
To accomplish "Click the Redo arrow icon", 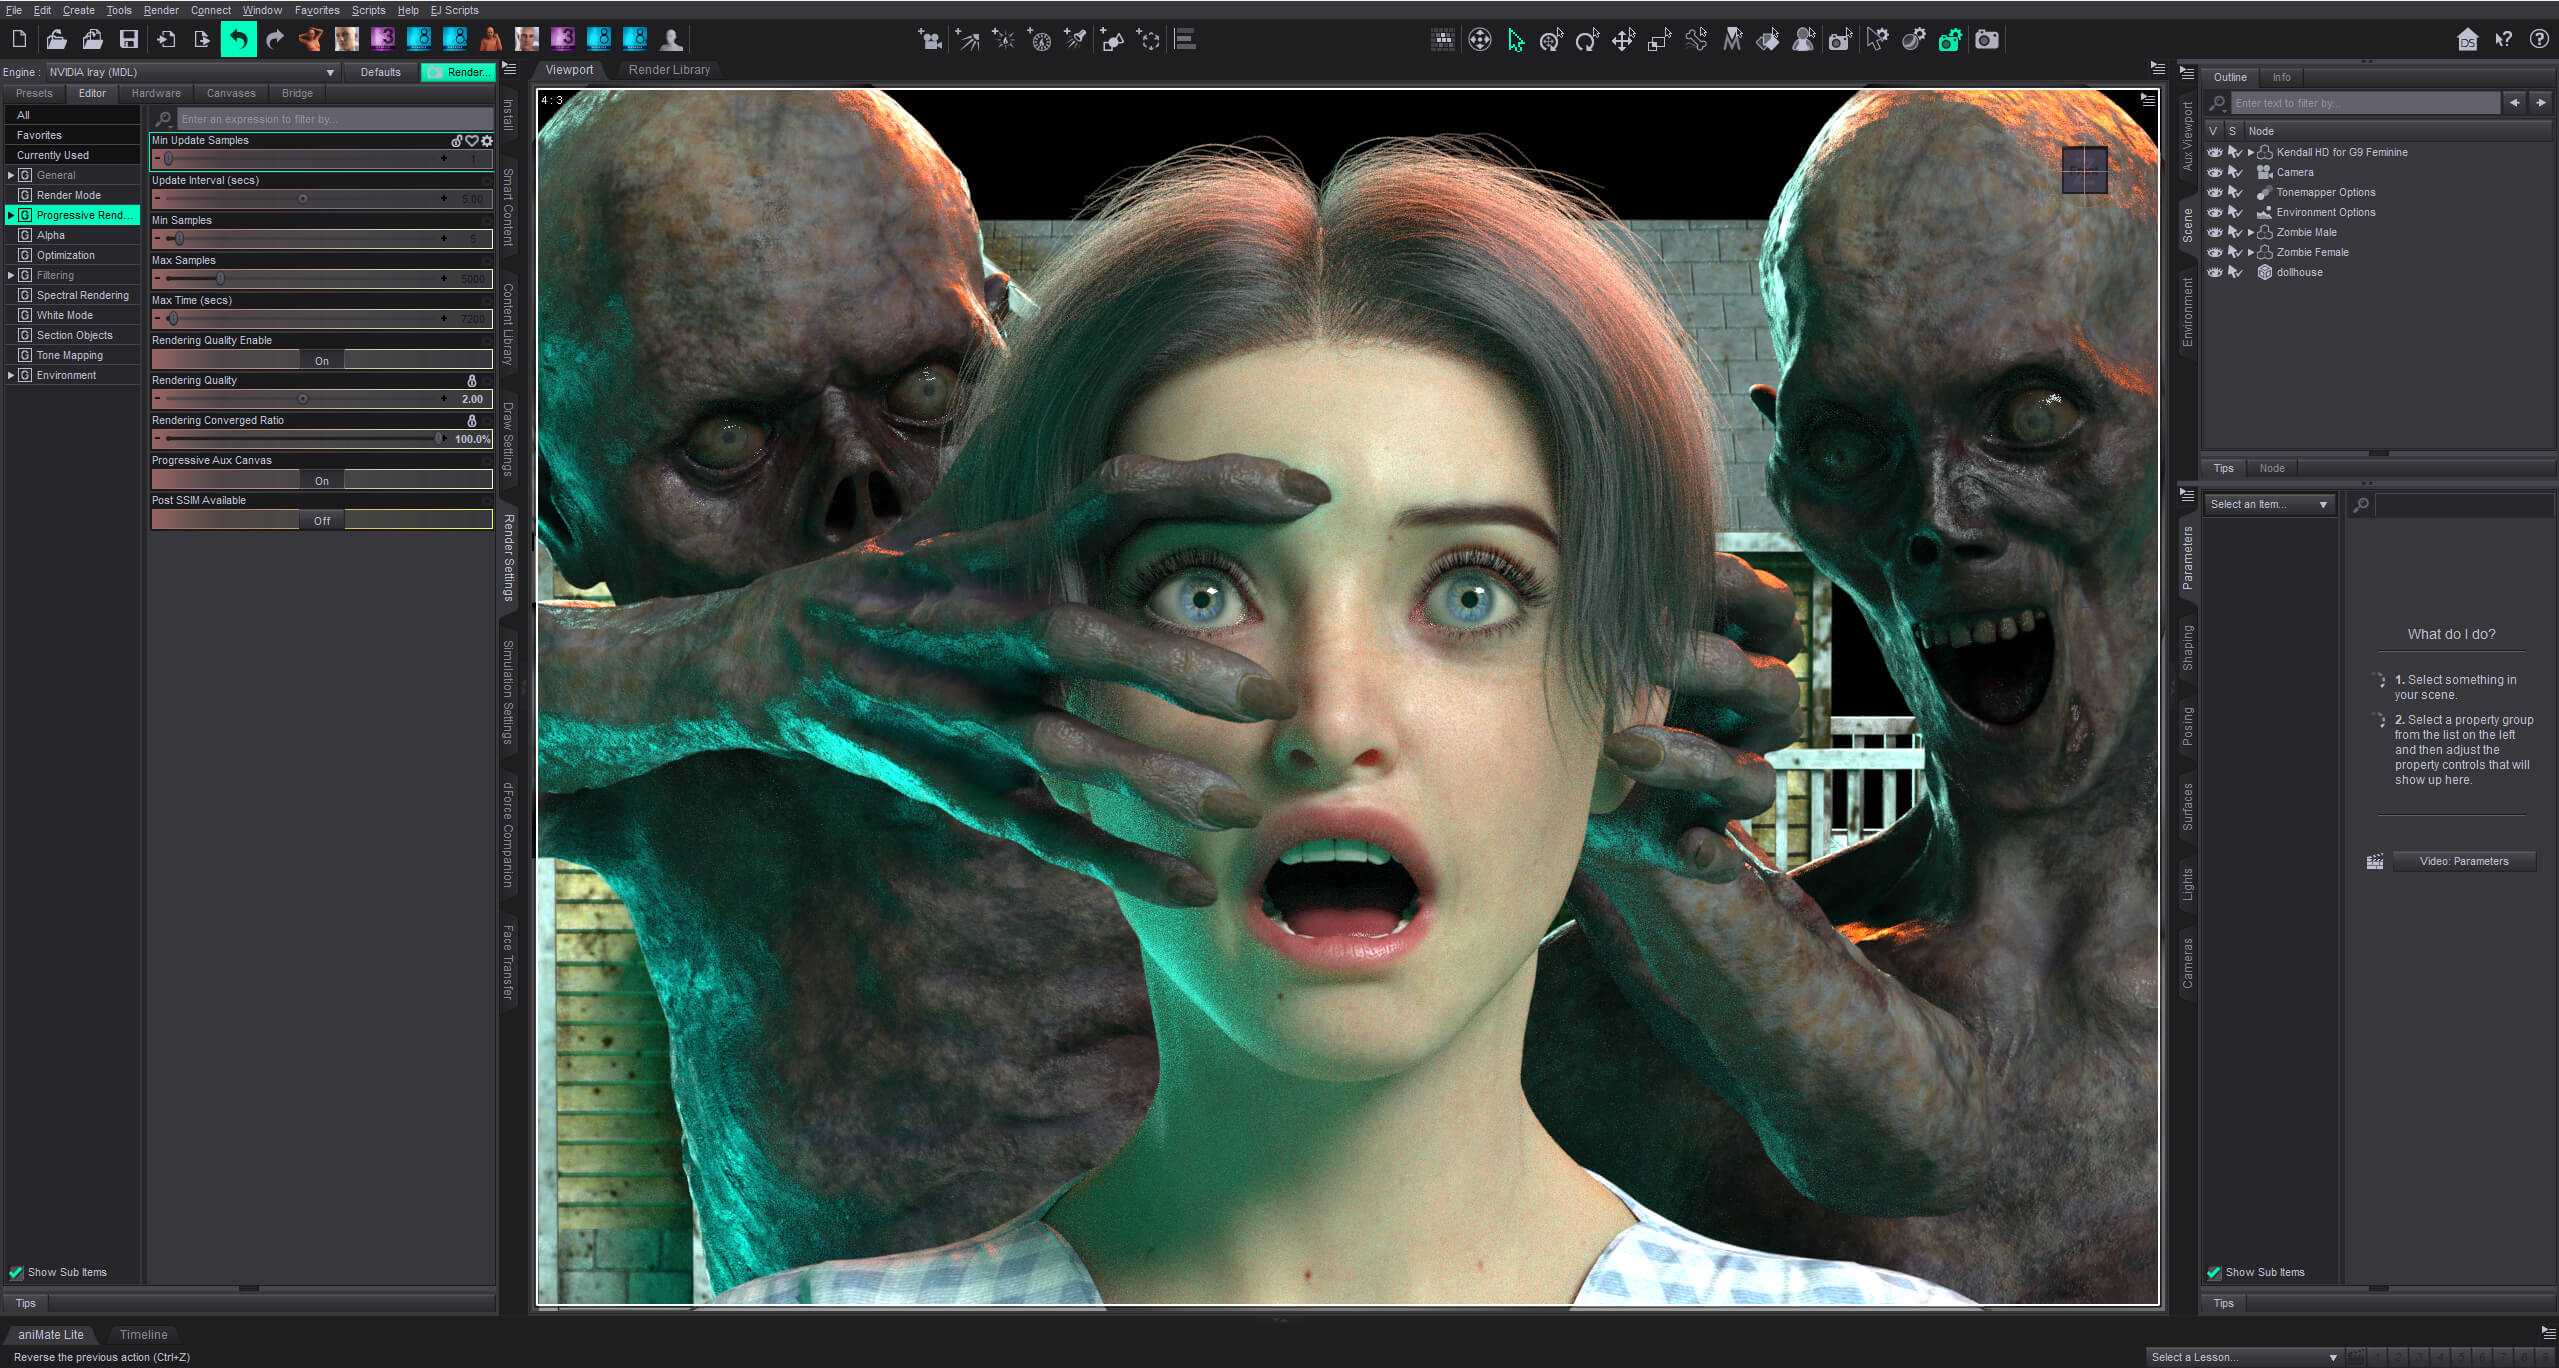I will tap(275, 39).
